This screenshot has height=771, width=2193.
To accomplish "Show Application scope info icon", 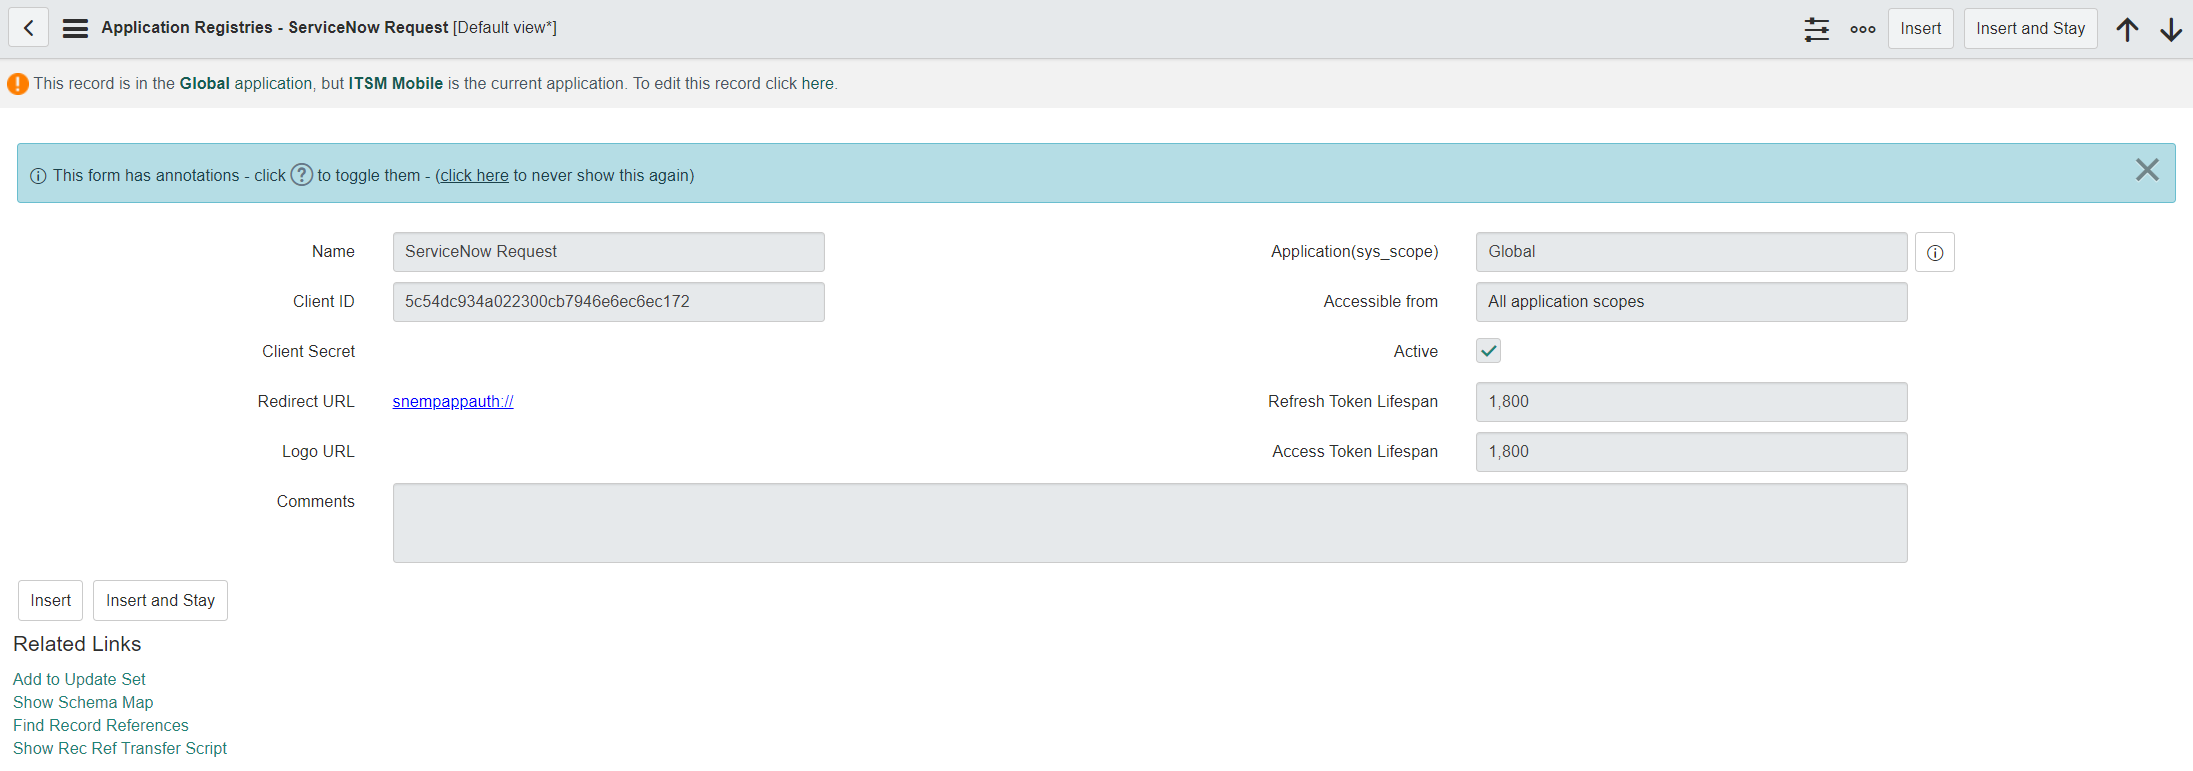I will coord(1934,253).
